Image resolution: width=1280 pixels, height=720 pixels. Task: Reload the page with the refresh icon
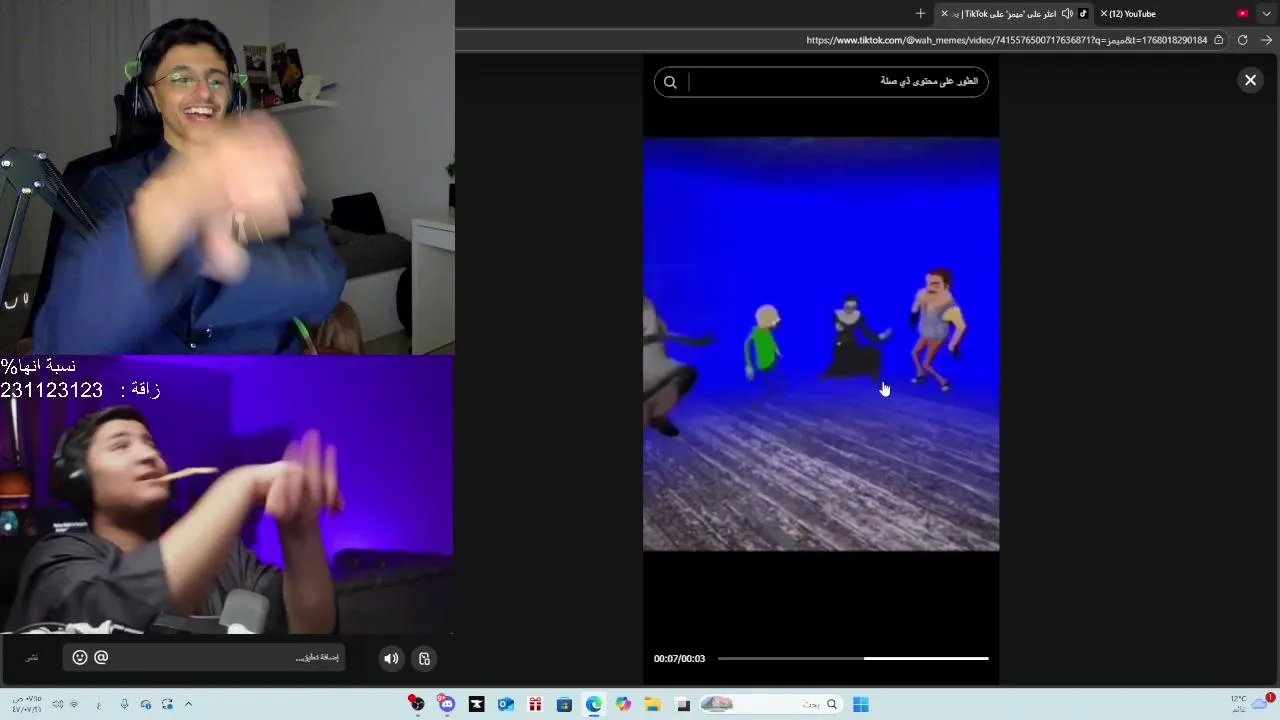[1242, 40]
